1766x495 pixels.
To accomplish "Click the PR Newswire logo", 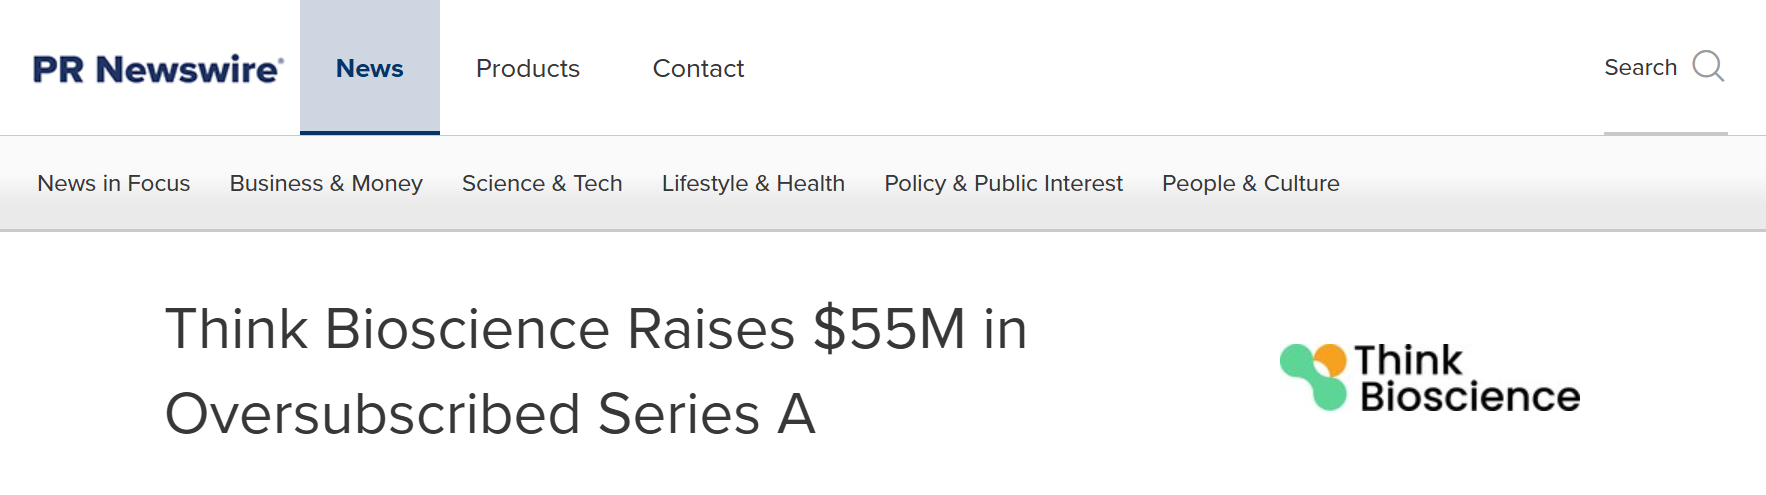I will 158,69.
